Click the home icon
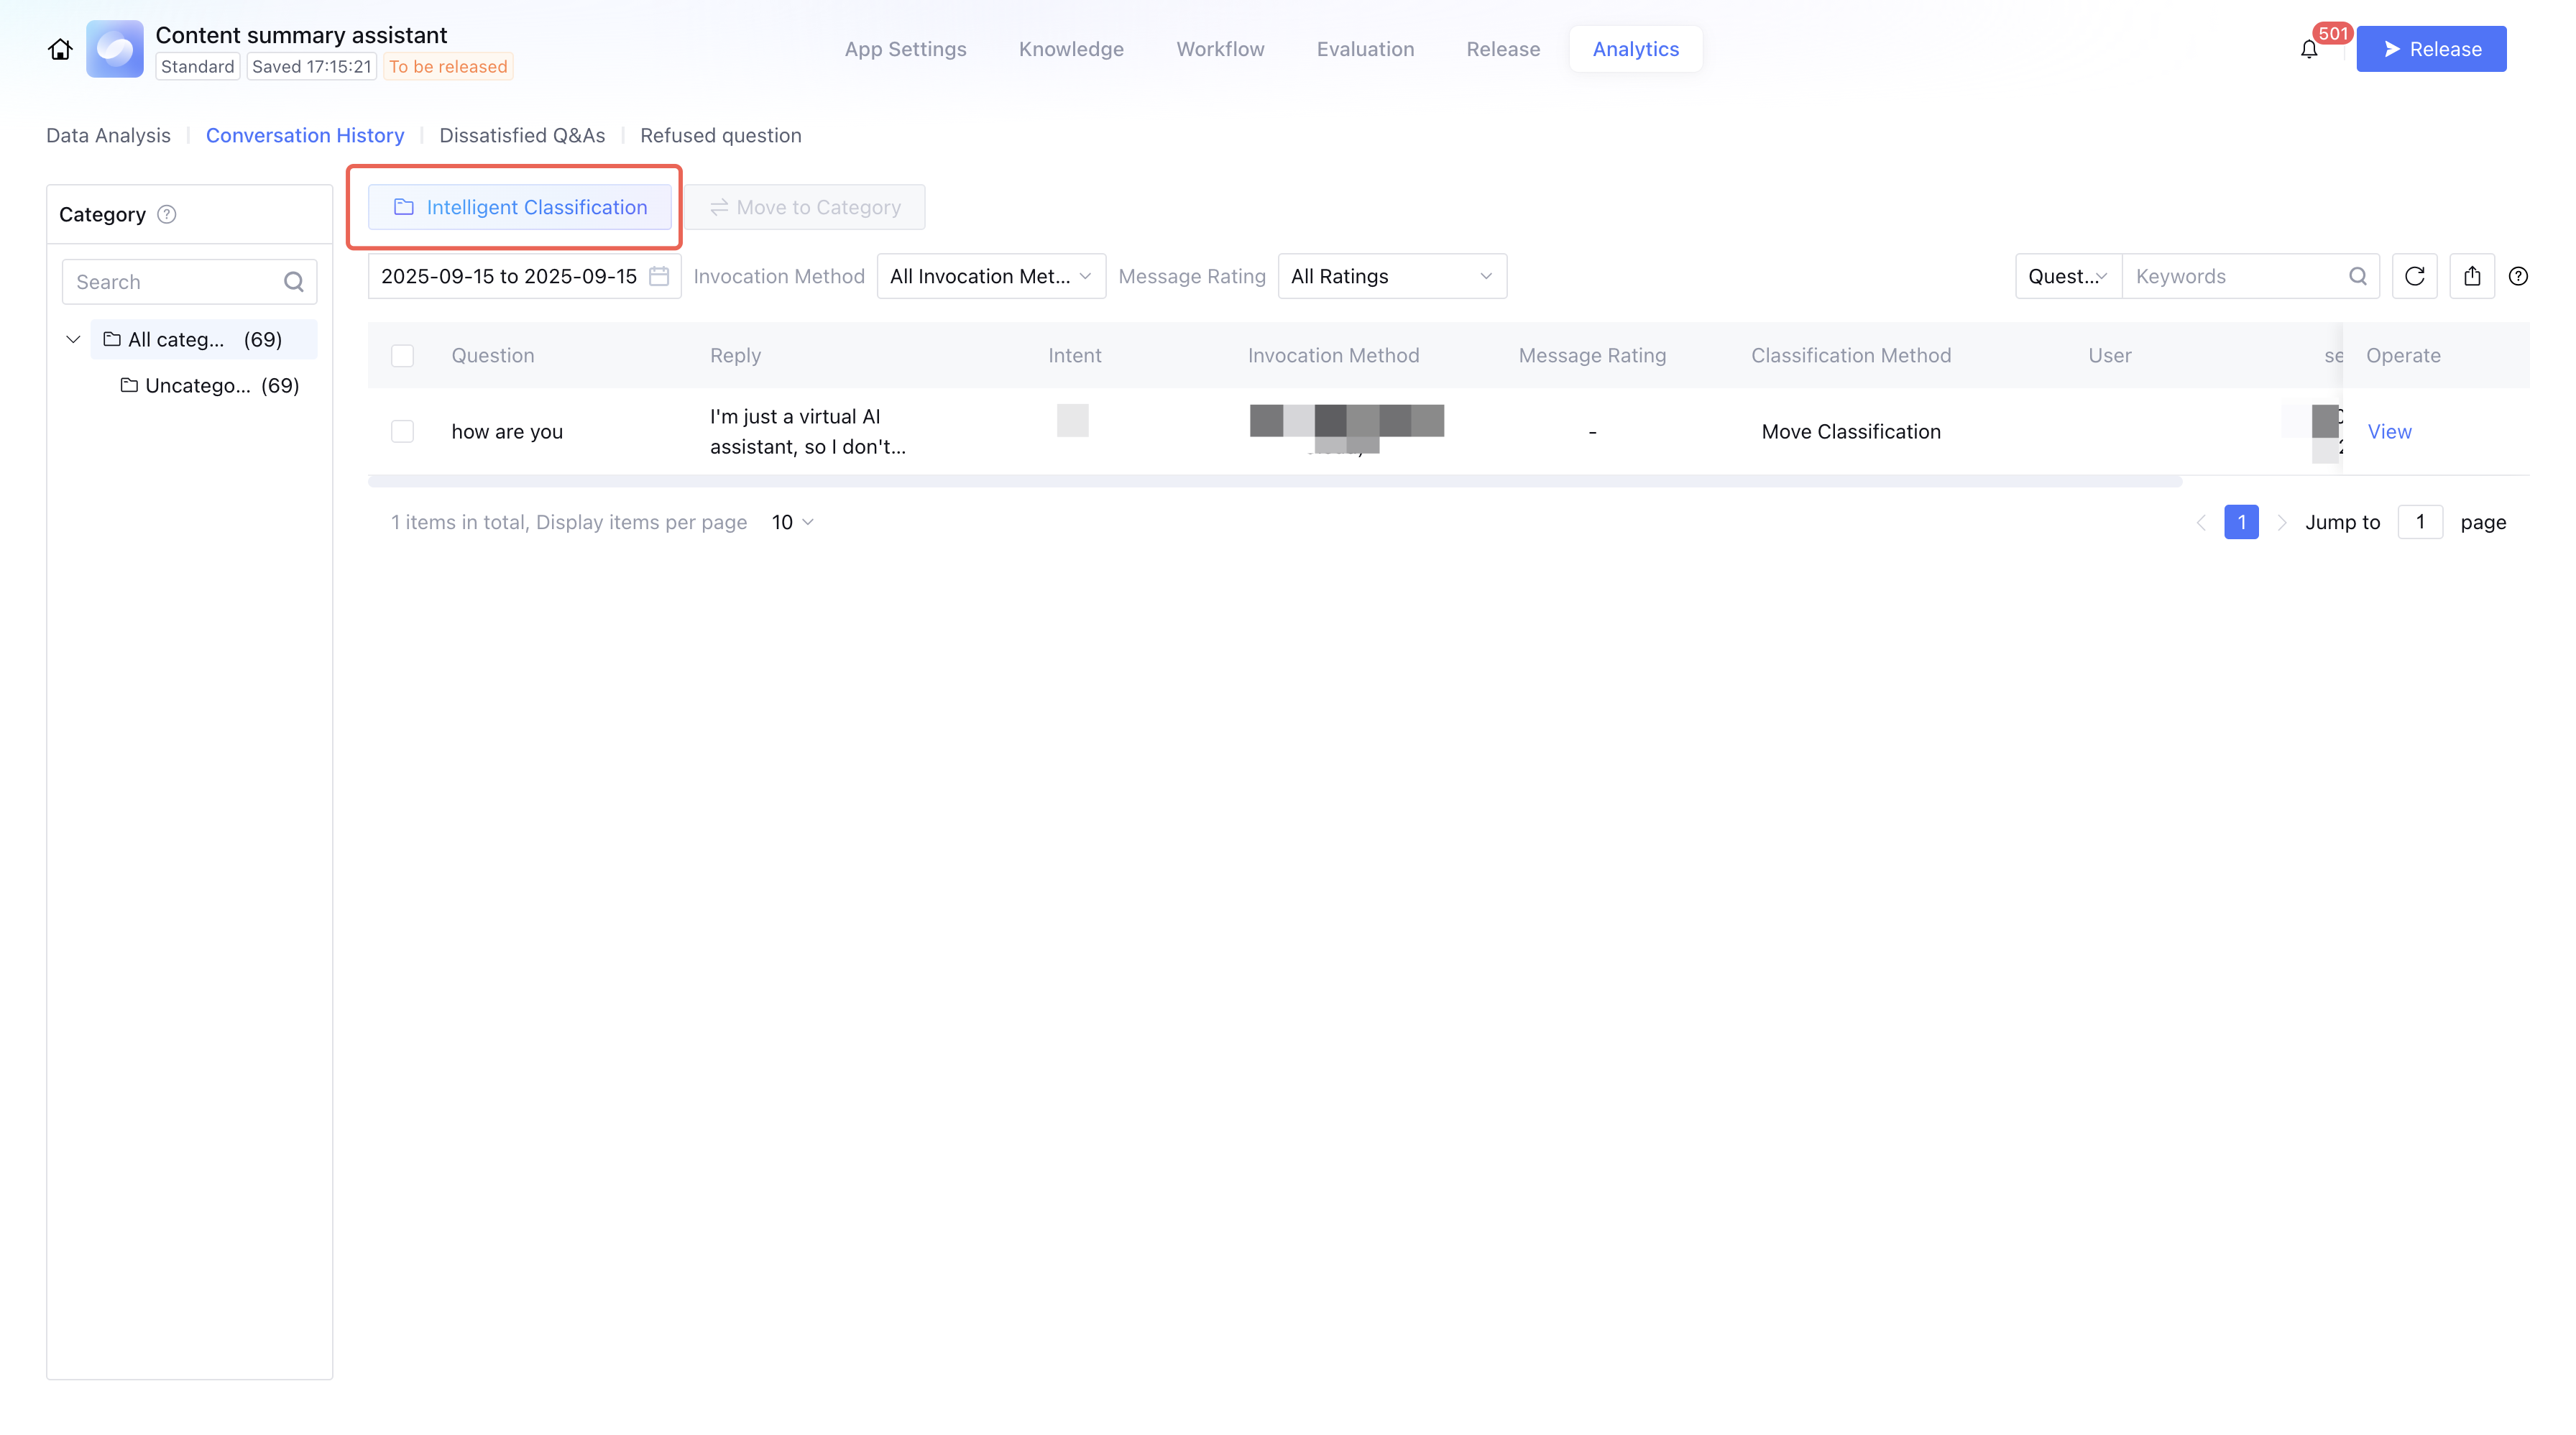The image size is (2576, 1435). pos(60,49)
